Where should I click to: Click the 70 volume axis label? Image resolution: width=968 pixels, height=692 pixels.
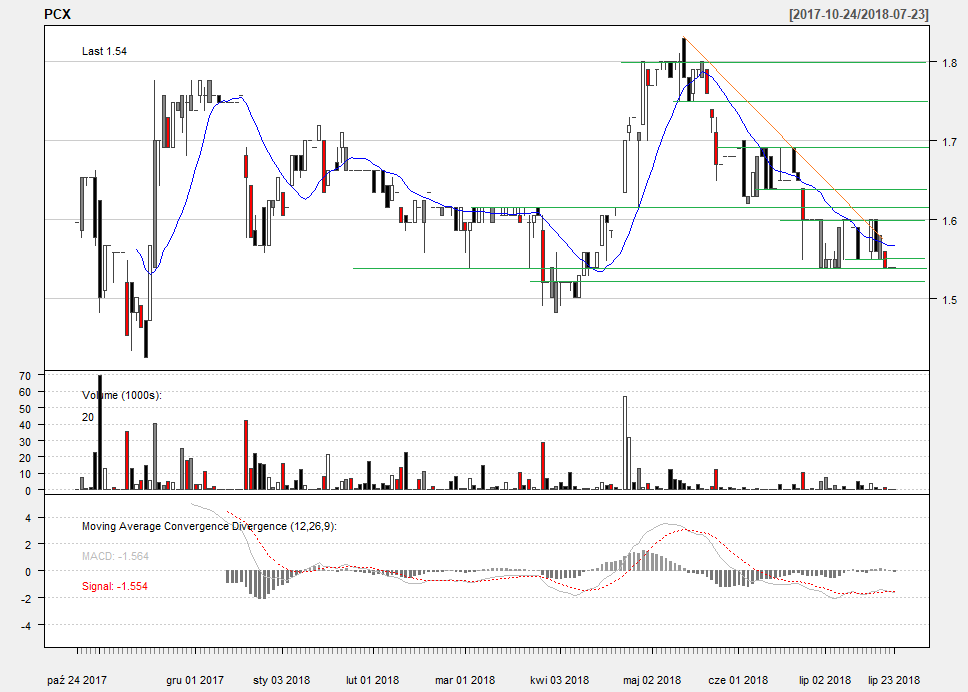(x=25, y=376)
